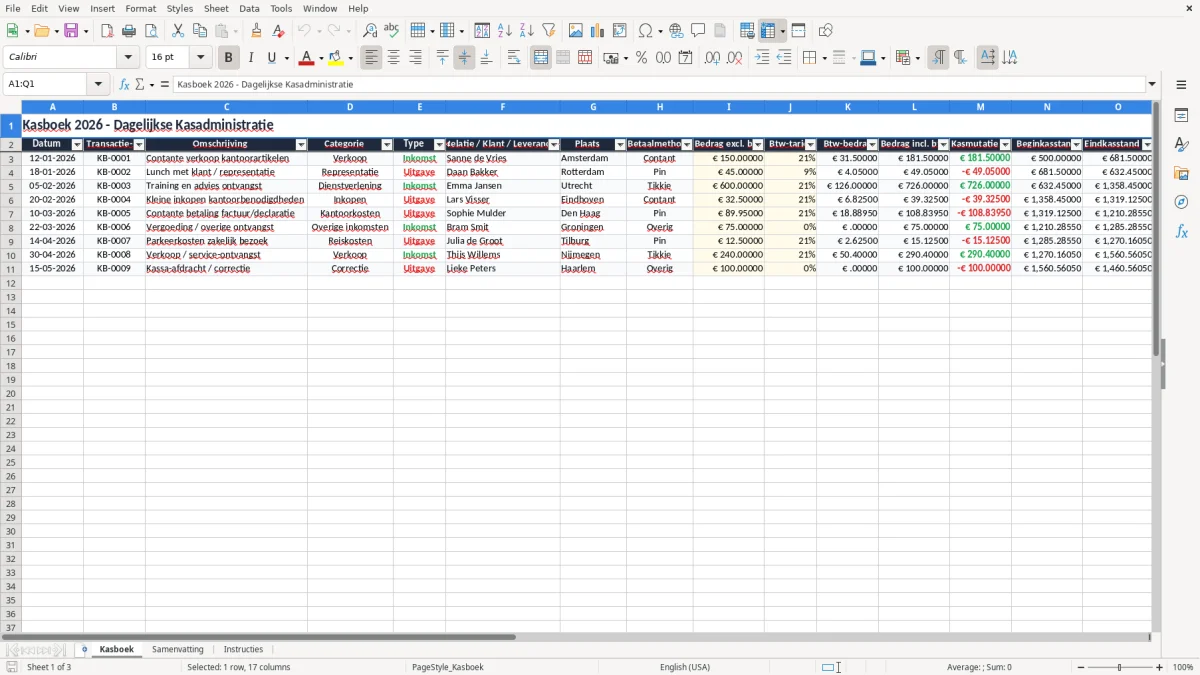This screenshot has height=675, width=1200.
Task: Select column header G
Action: click(593, 107)
